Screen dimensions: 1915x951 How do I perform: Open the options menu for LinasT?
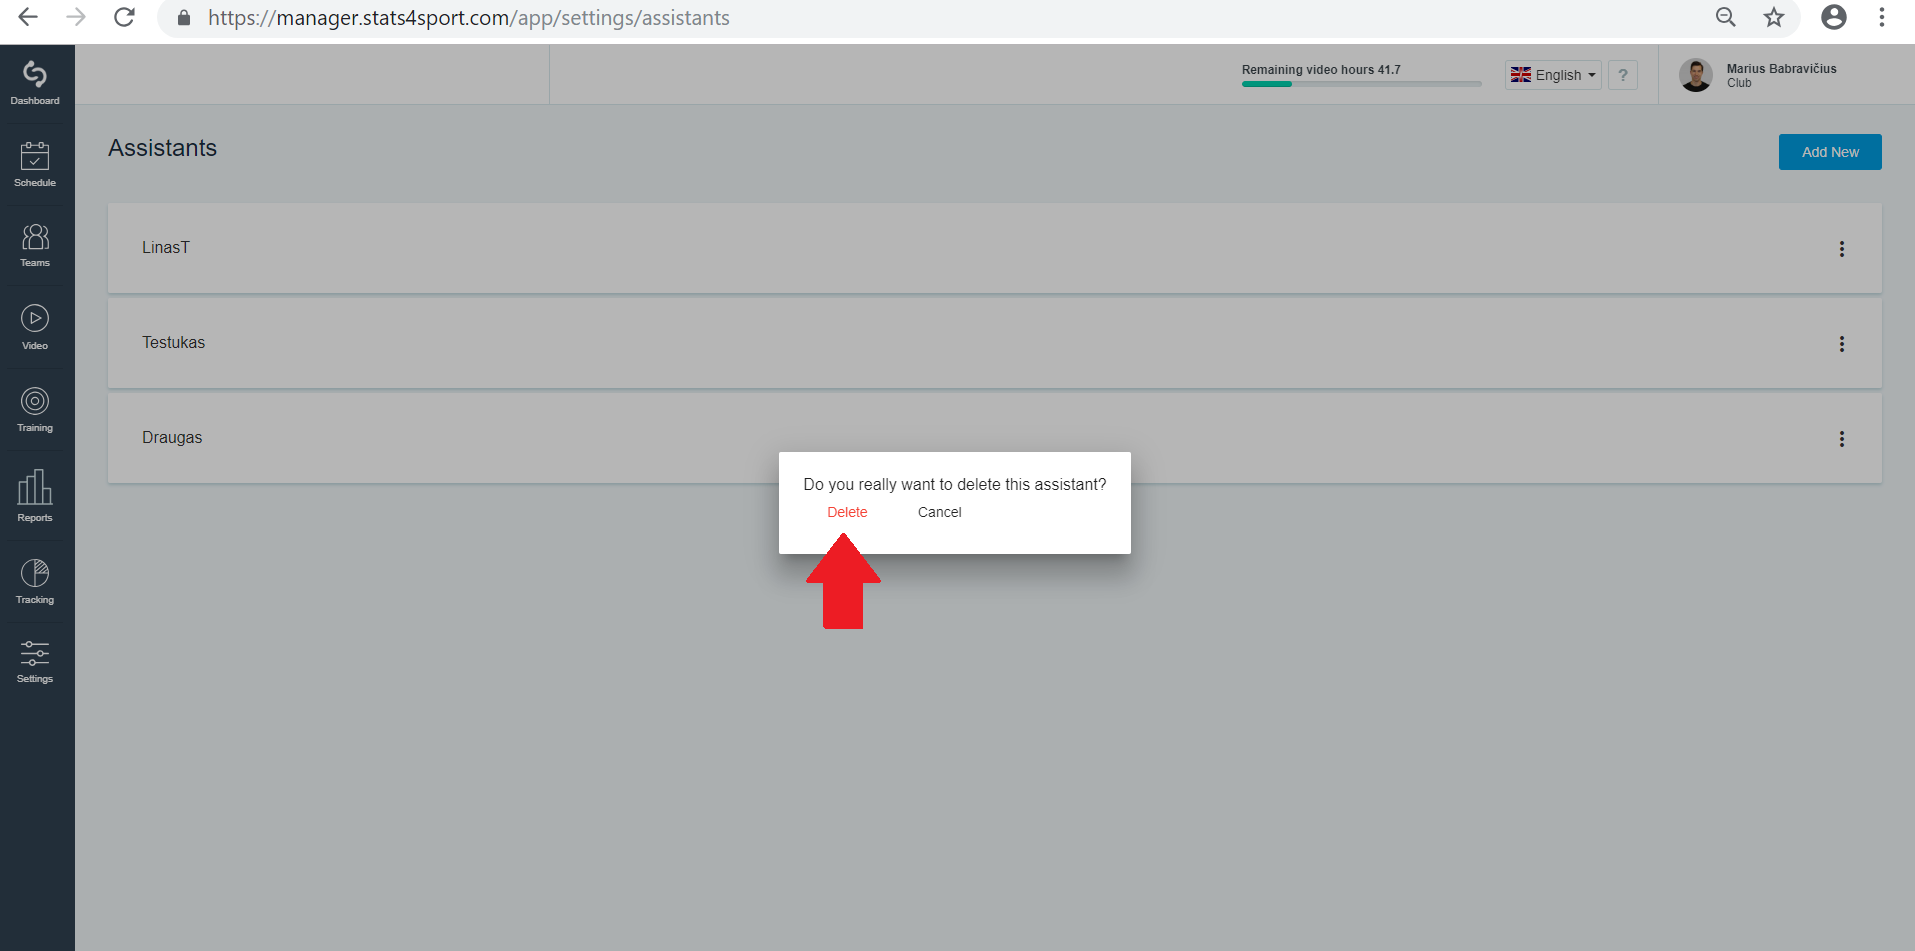coord(1842,249)
